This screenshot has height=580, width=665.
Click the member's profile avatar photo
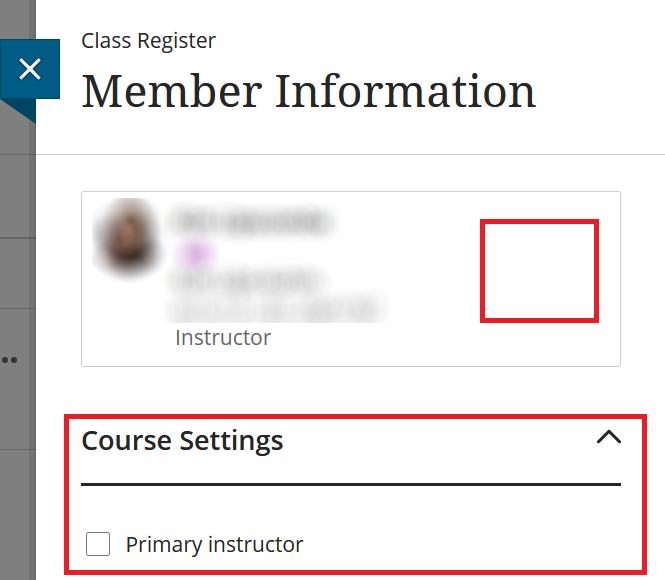coord(122,238)
